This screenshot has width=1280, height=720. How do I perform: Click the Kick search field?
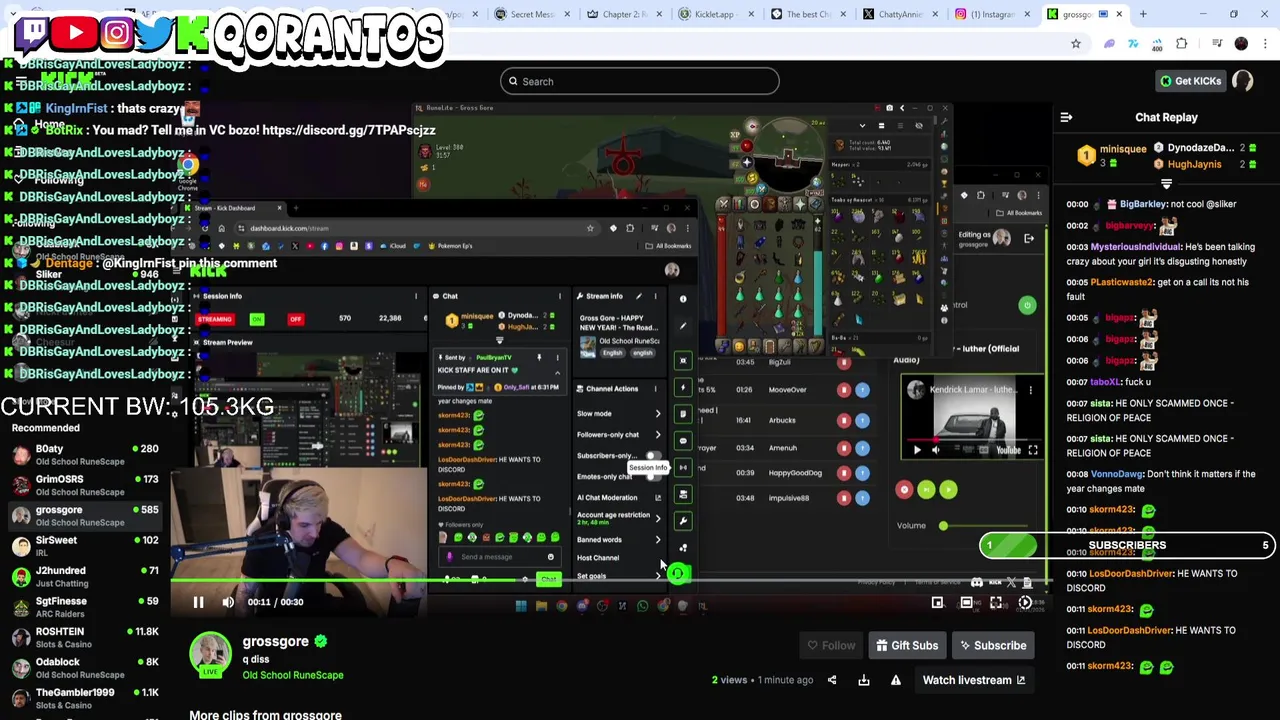coord(640,81)
